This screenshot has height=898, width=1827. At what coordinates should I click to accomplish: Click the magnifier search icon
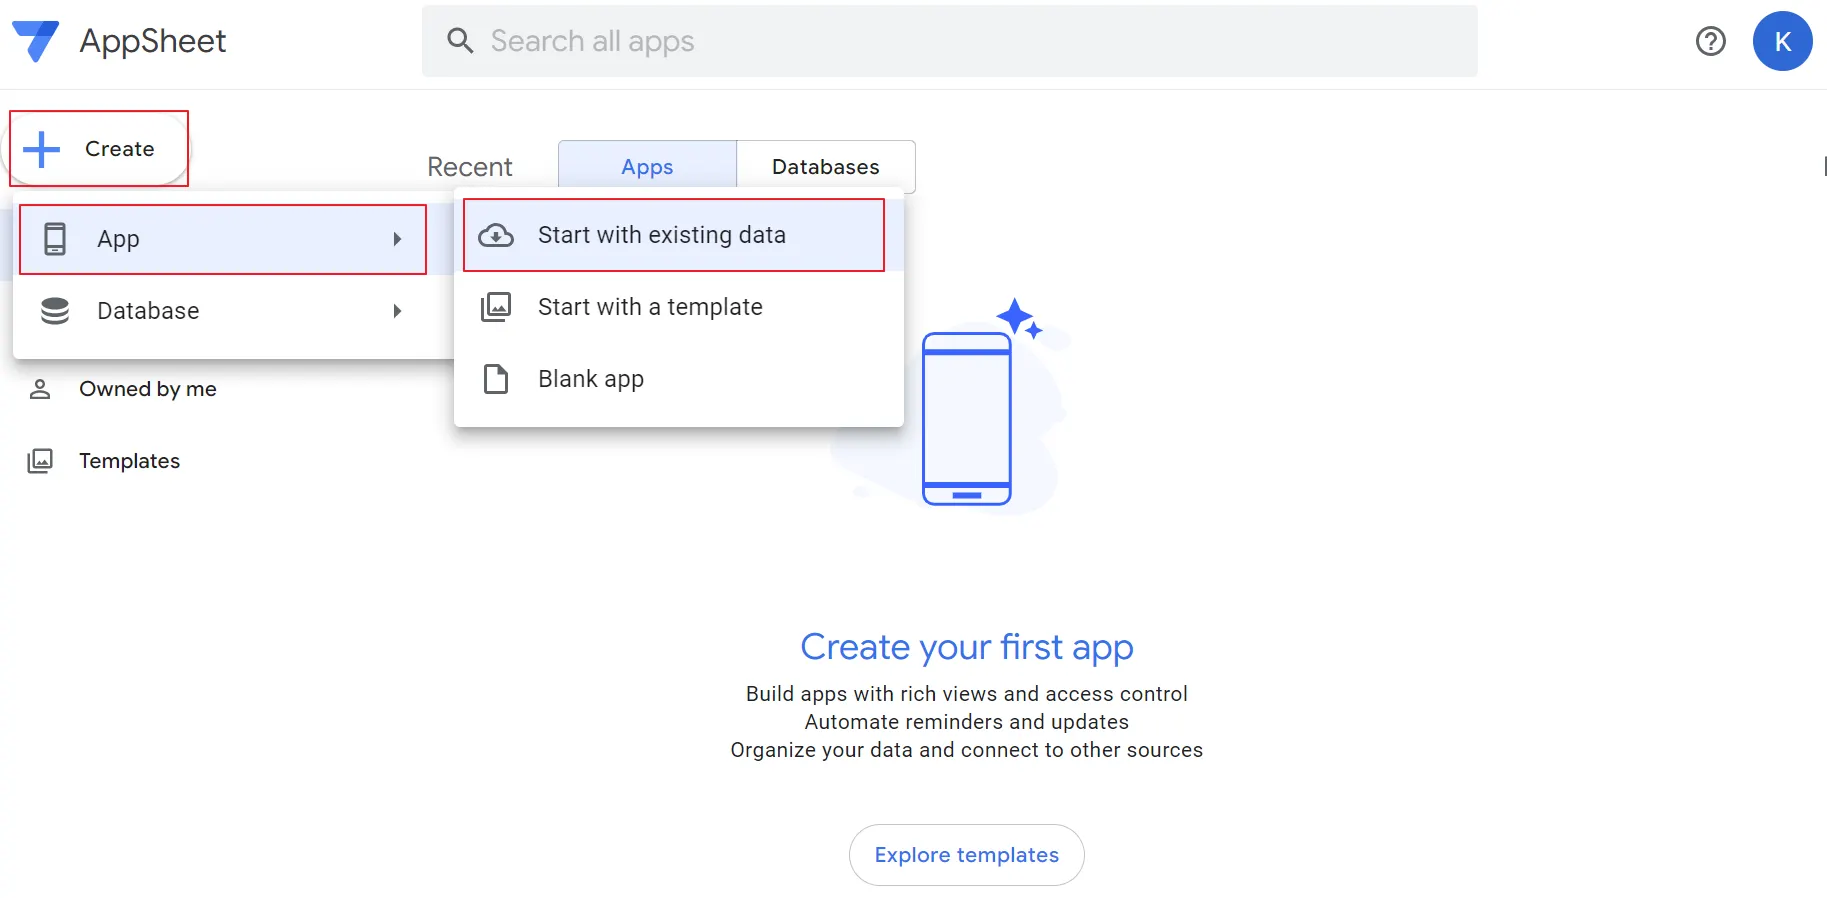click(x=460, y=41)
